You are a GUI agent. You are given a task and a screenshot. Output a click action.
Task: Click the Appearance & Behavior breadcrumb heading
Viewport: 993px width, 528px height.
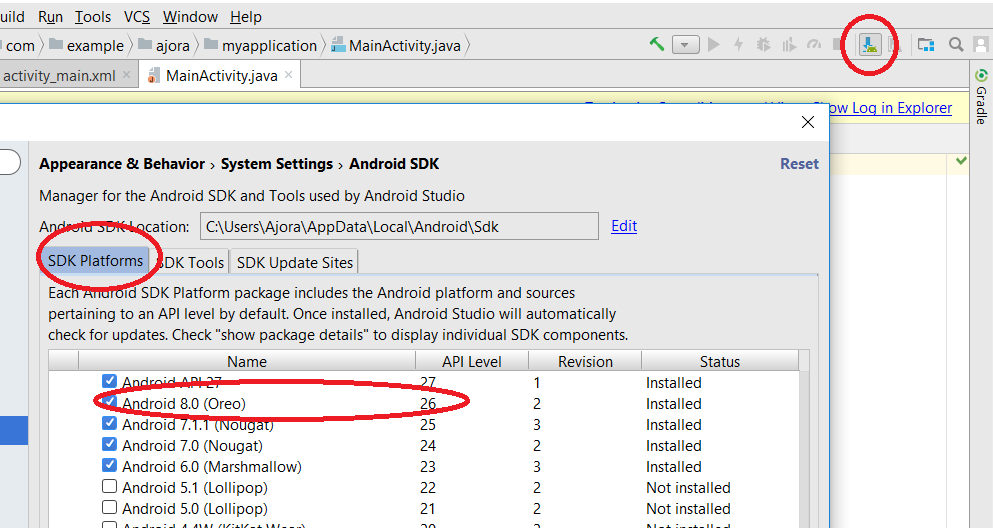[x=122, y=164]
